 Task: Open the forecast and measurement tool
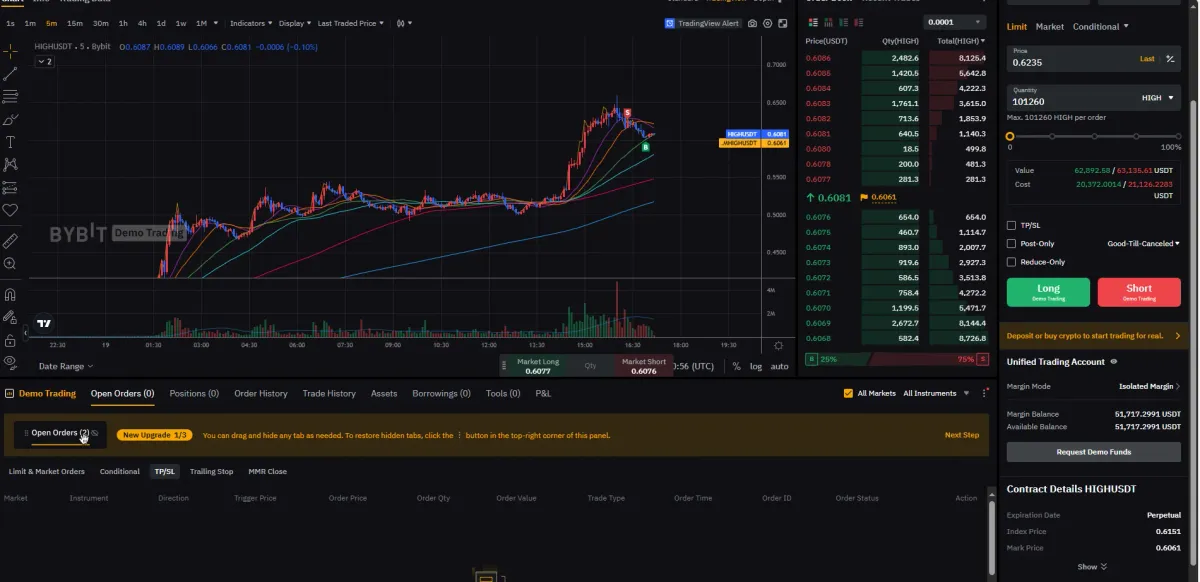coord(10,187)
